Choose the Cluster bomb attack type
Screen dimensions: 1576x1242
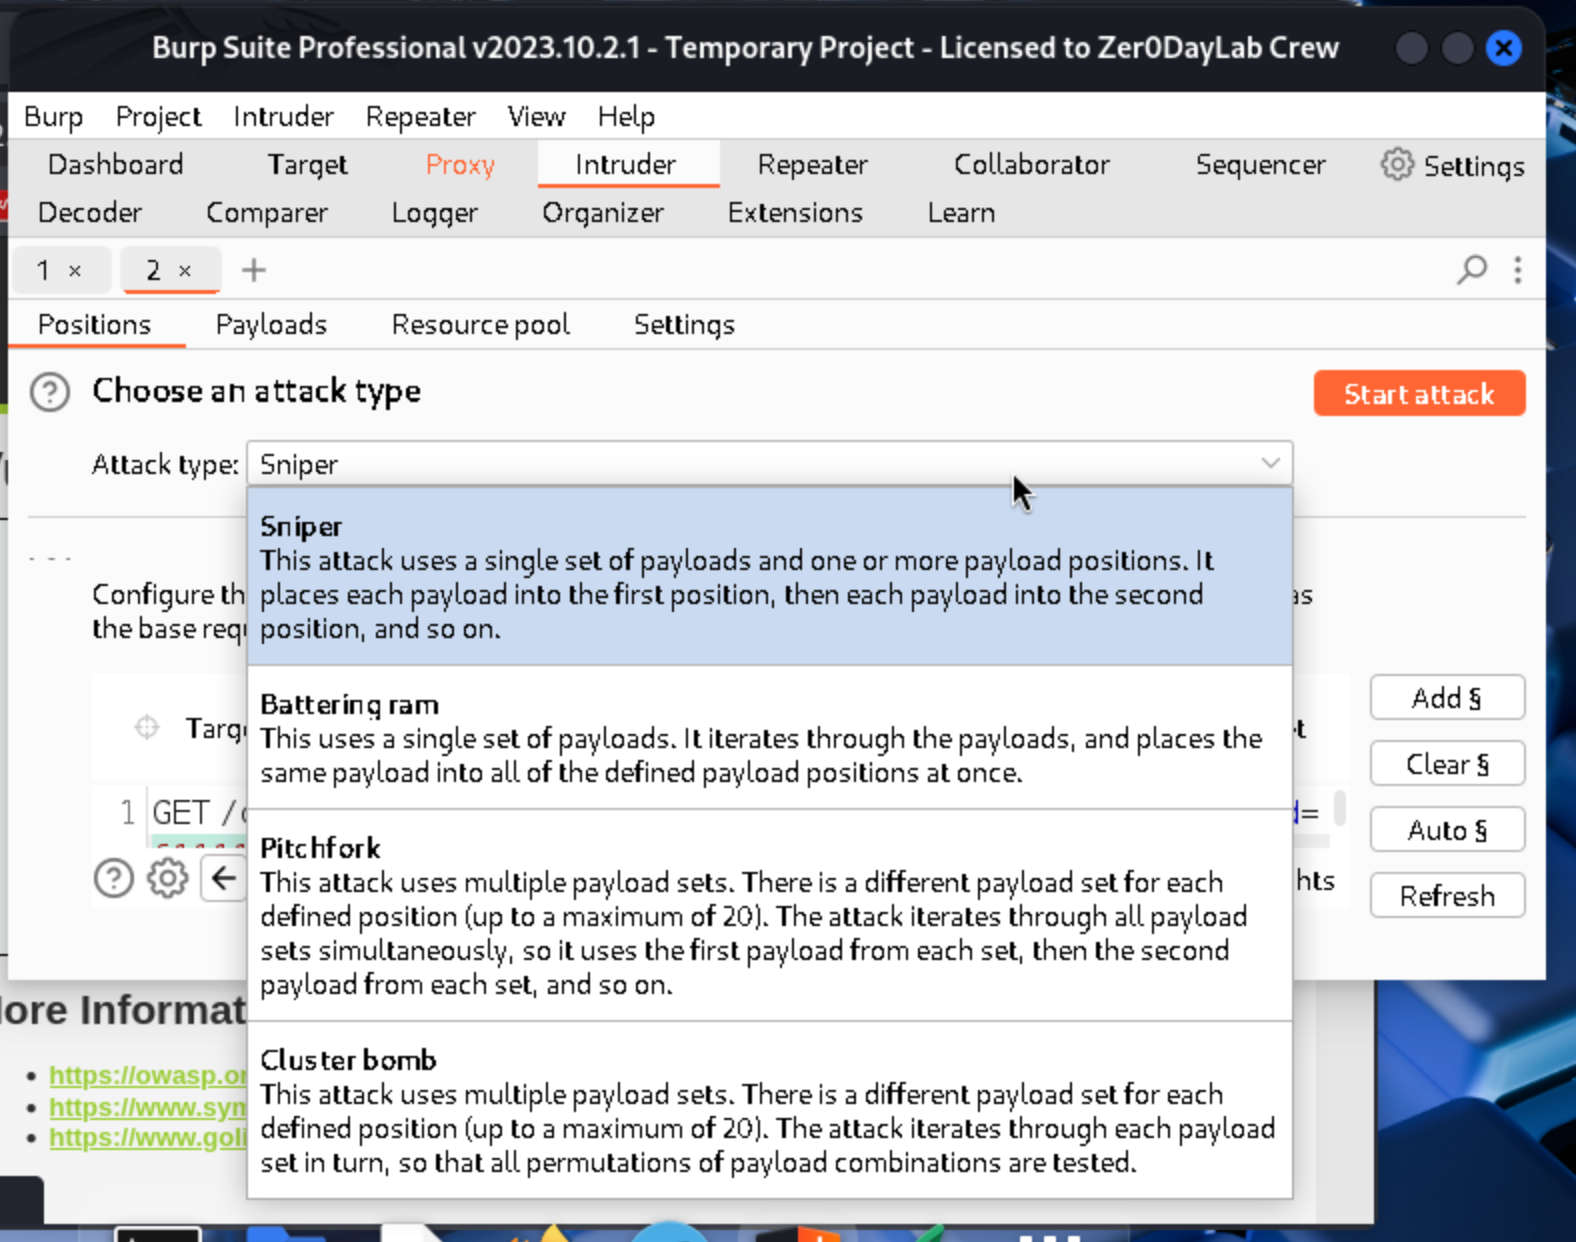770,1110
